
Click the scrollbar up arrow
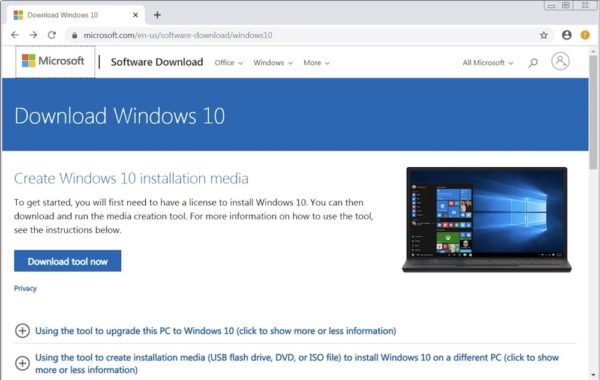tap(593, 51)
